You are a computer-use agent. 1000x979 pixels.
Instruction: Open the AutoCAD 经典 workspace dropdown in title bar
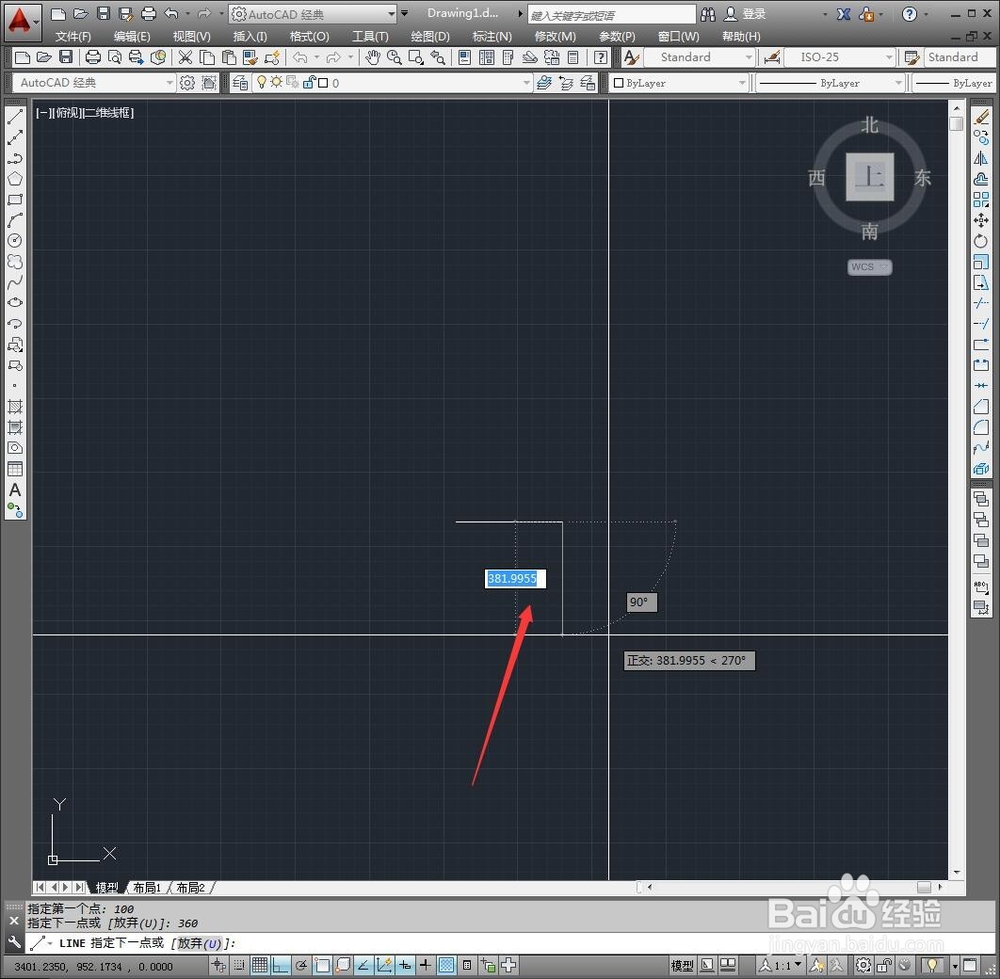(312, 14)
